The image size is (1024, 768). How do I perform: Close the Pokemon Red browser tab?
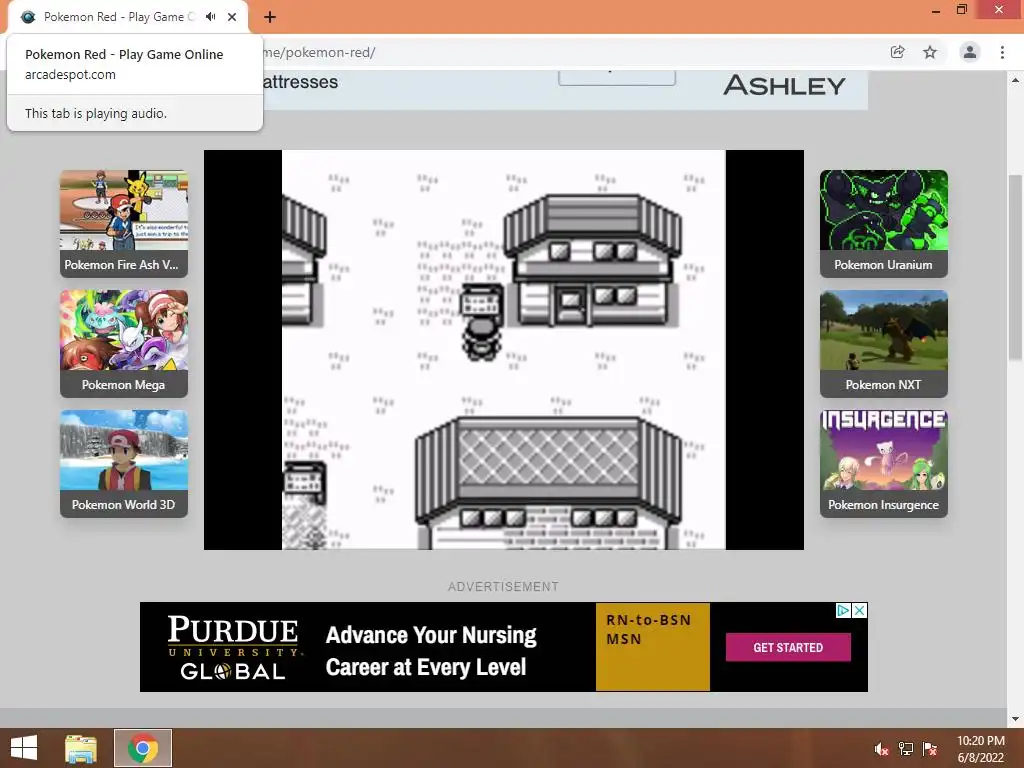point(232,17)
